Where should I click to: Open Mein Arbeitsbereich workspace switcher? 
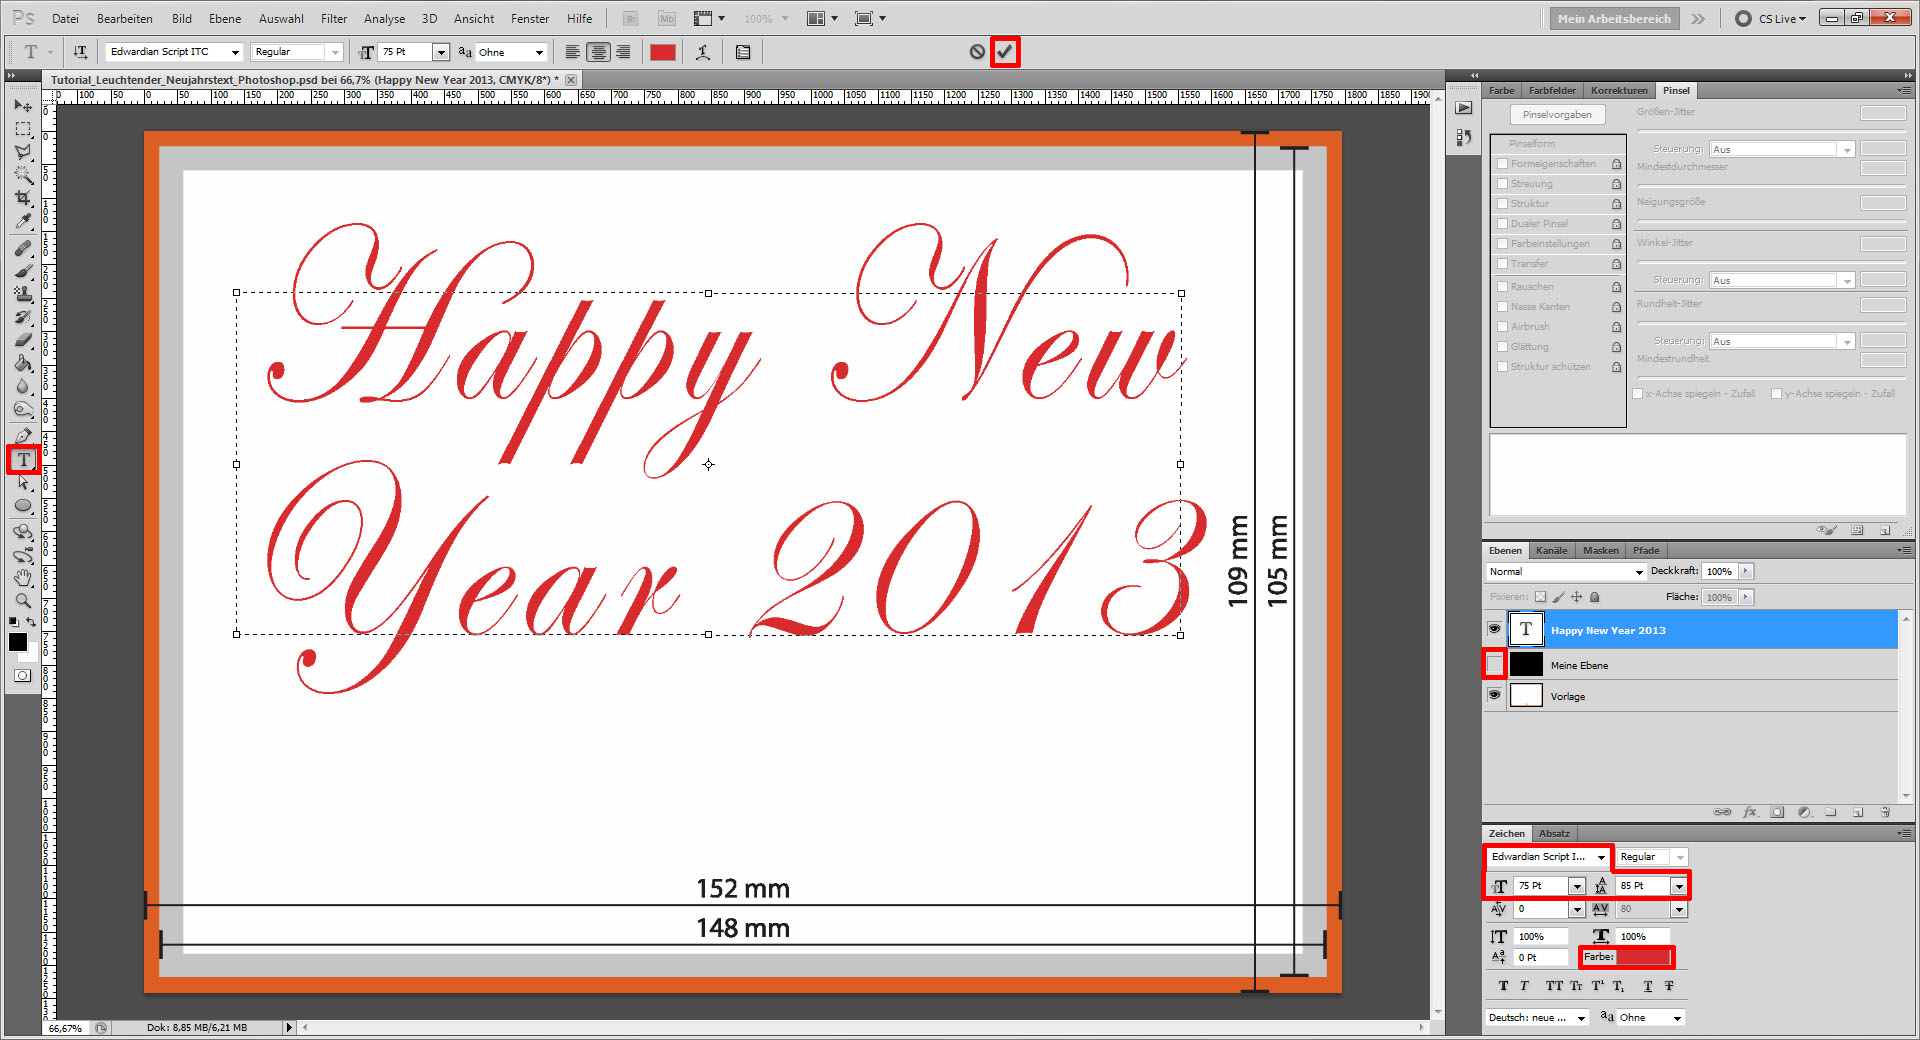pos(1613,18)
